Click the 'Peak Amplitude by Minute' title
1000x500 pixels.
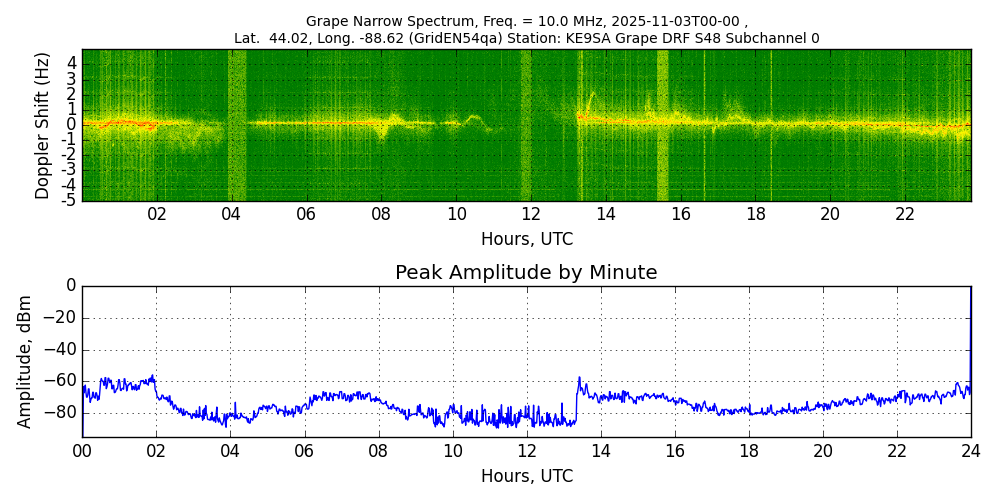(526, 273)
